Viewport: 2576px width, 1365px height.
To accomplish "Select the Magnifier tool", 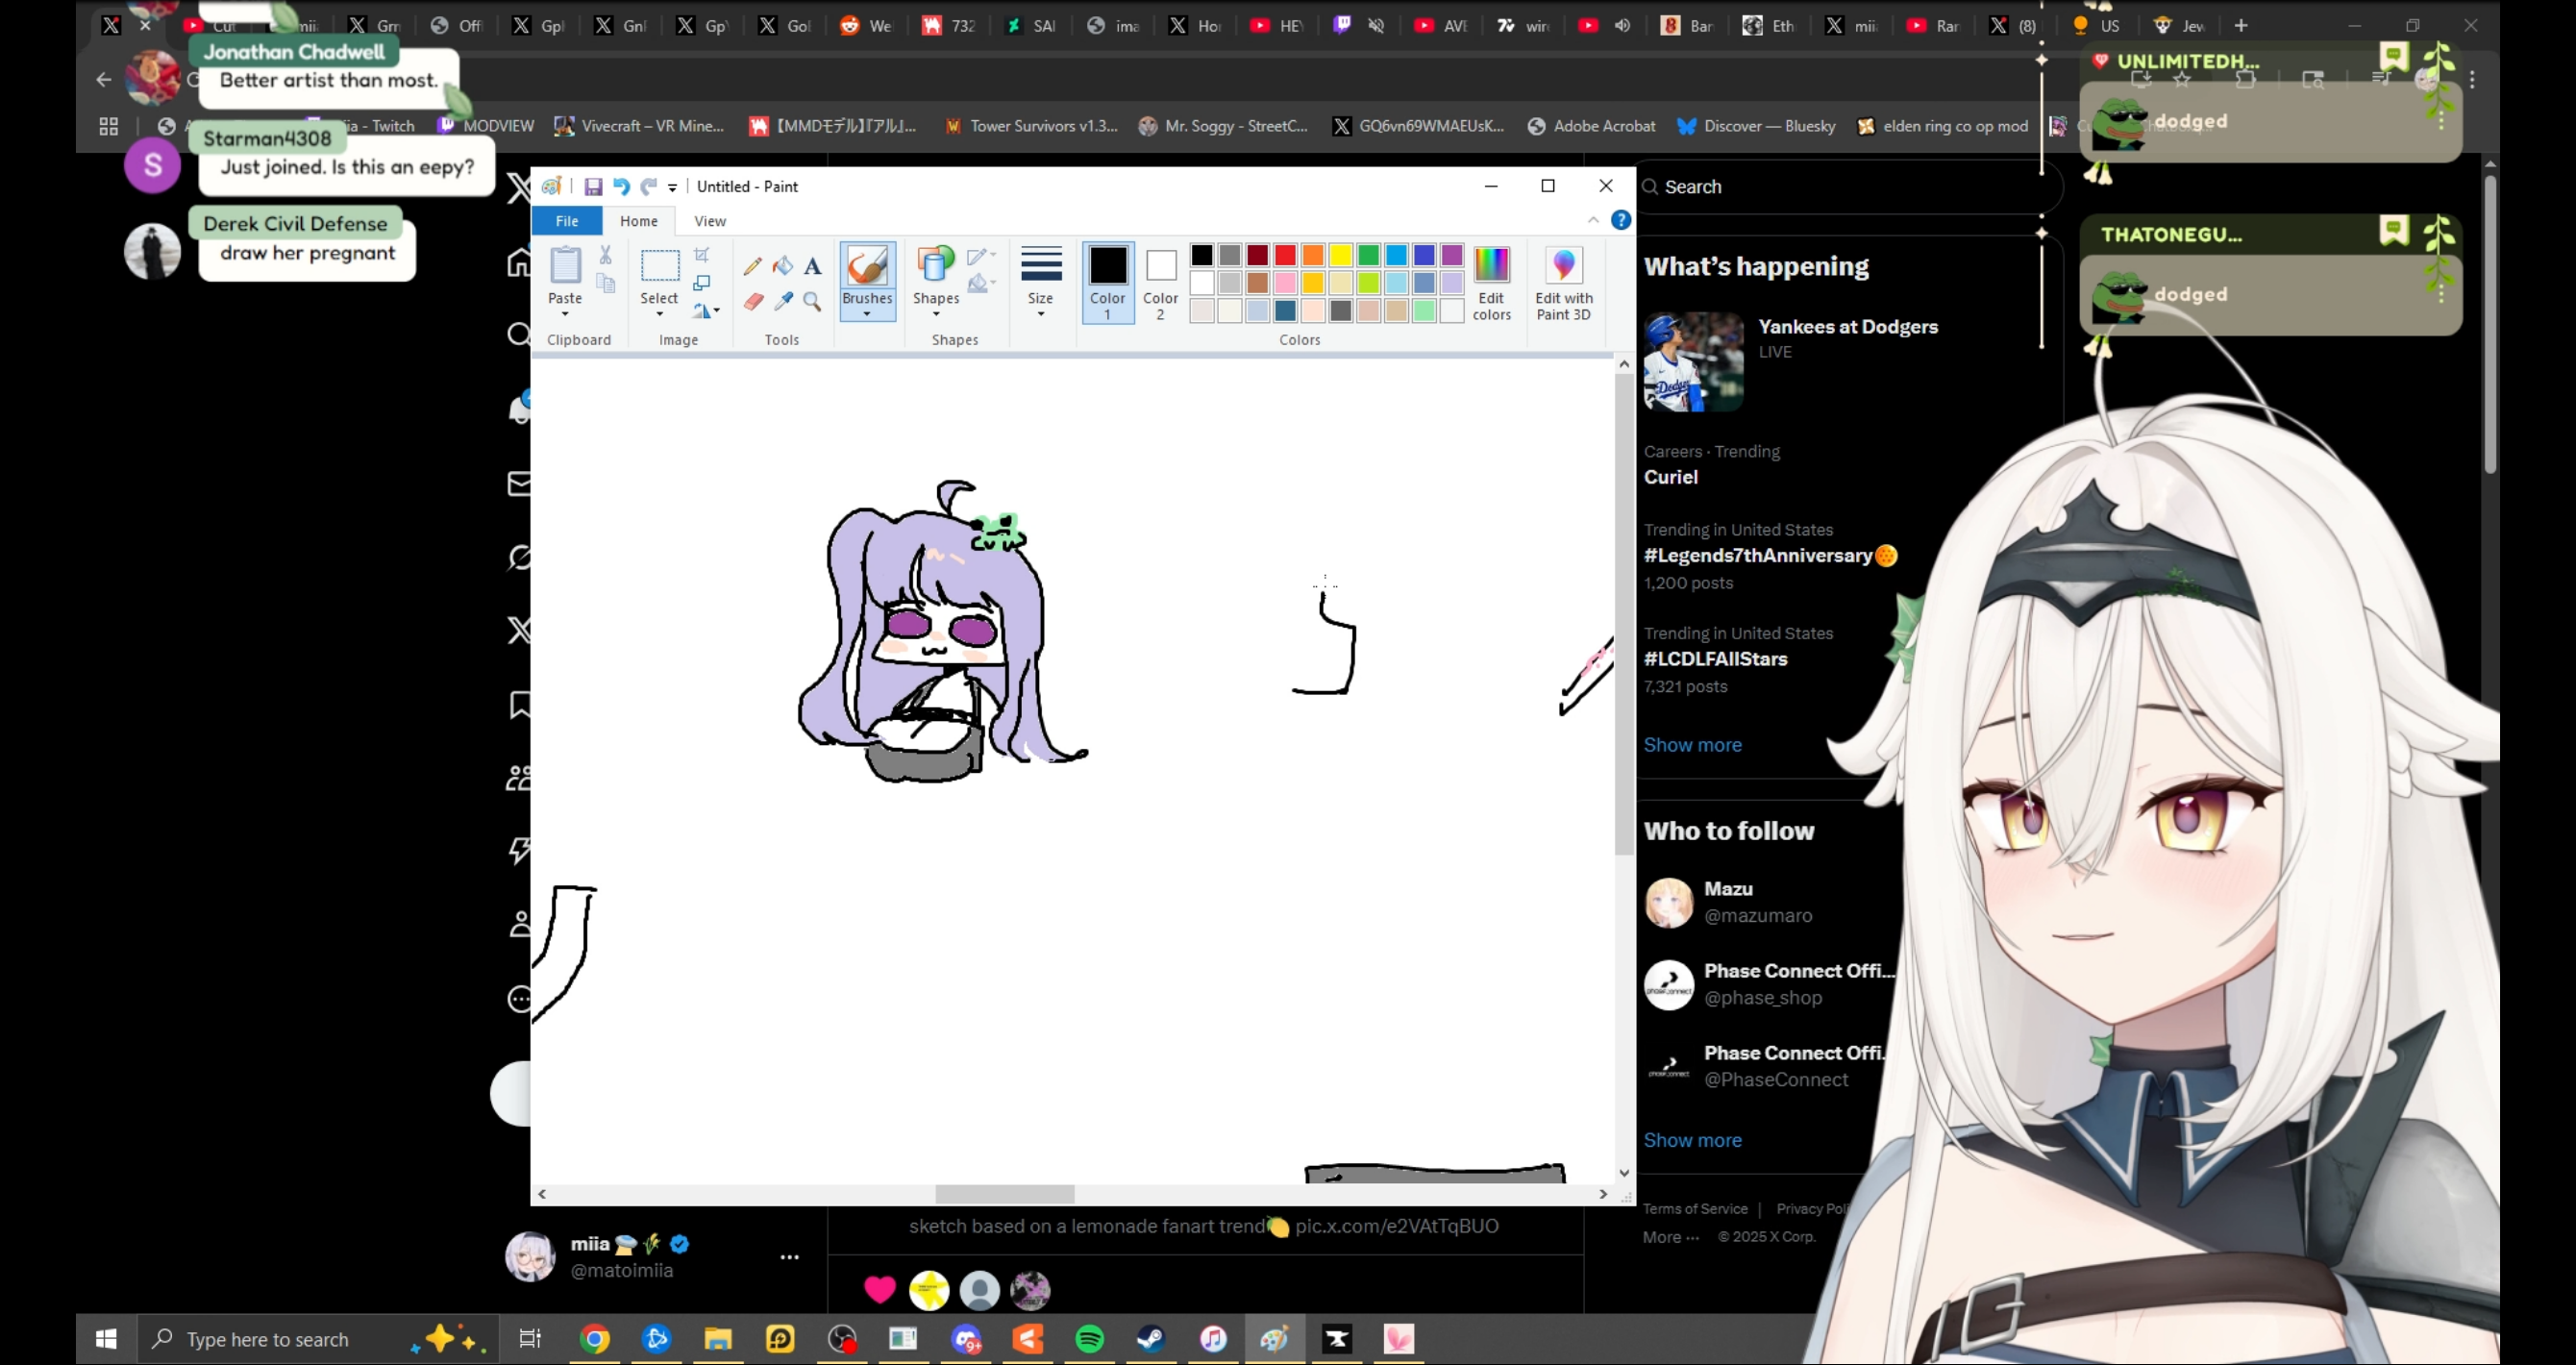I will (x=813, y=302).
